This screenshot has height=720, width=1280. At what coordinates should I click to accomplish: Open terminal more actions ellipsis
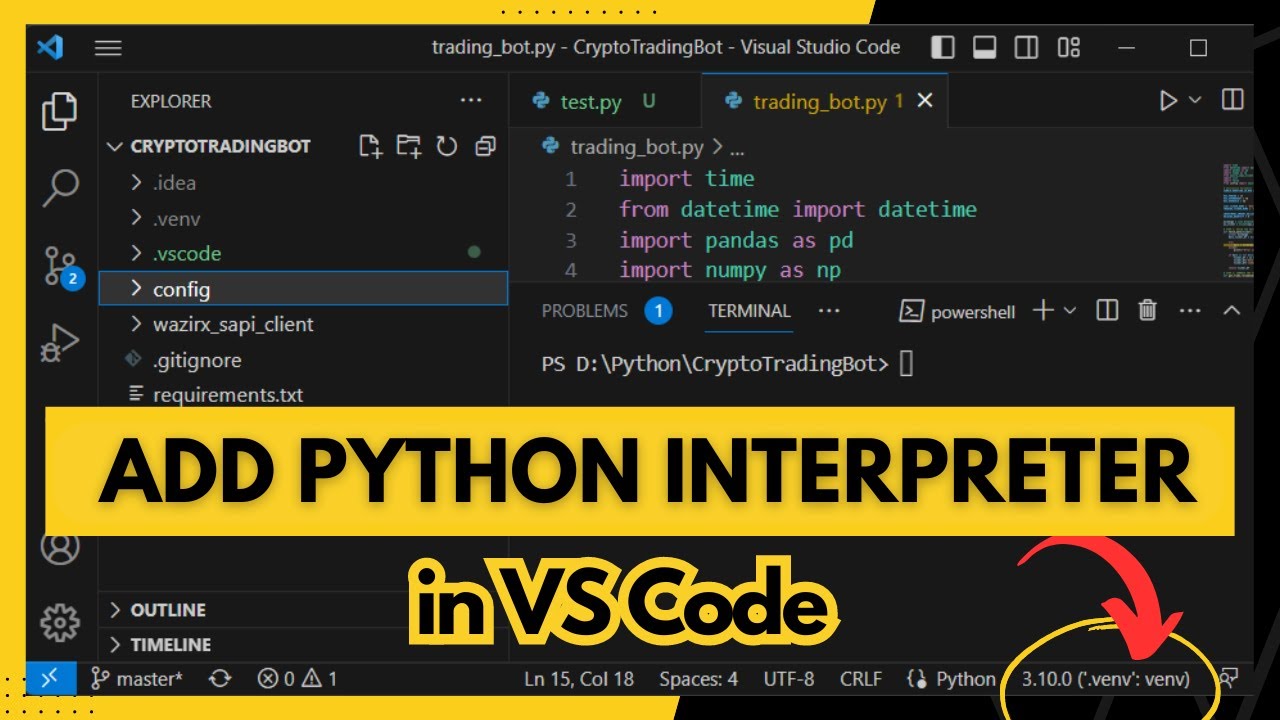point(1190,311)
